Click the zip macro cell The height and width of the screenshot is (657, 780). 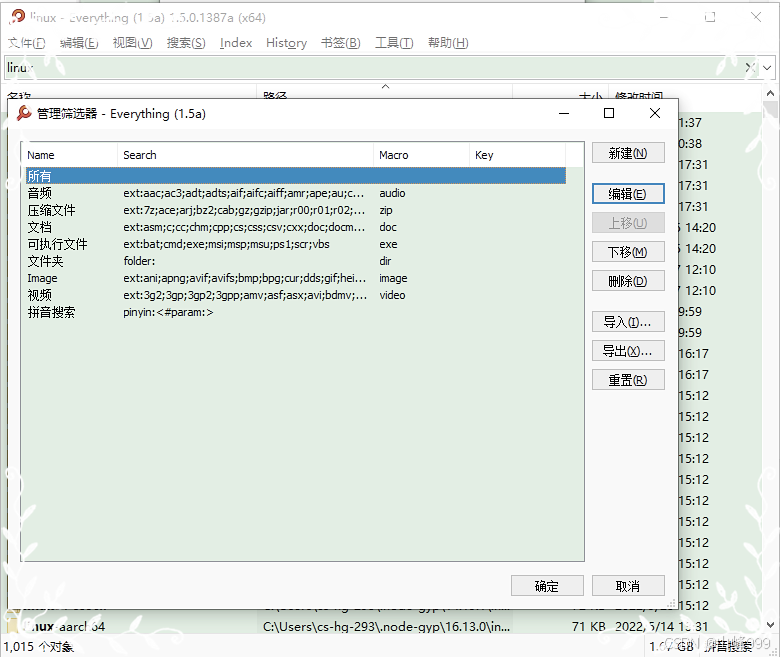[386, 210]
